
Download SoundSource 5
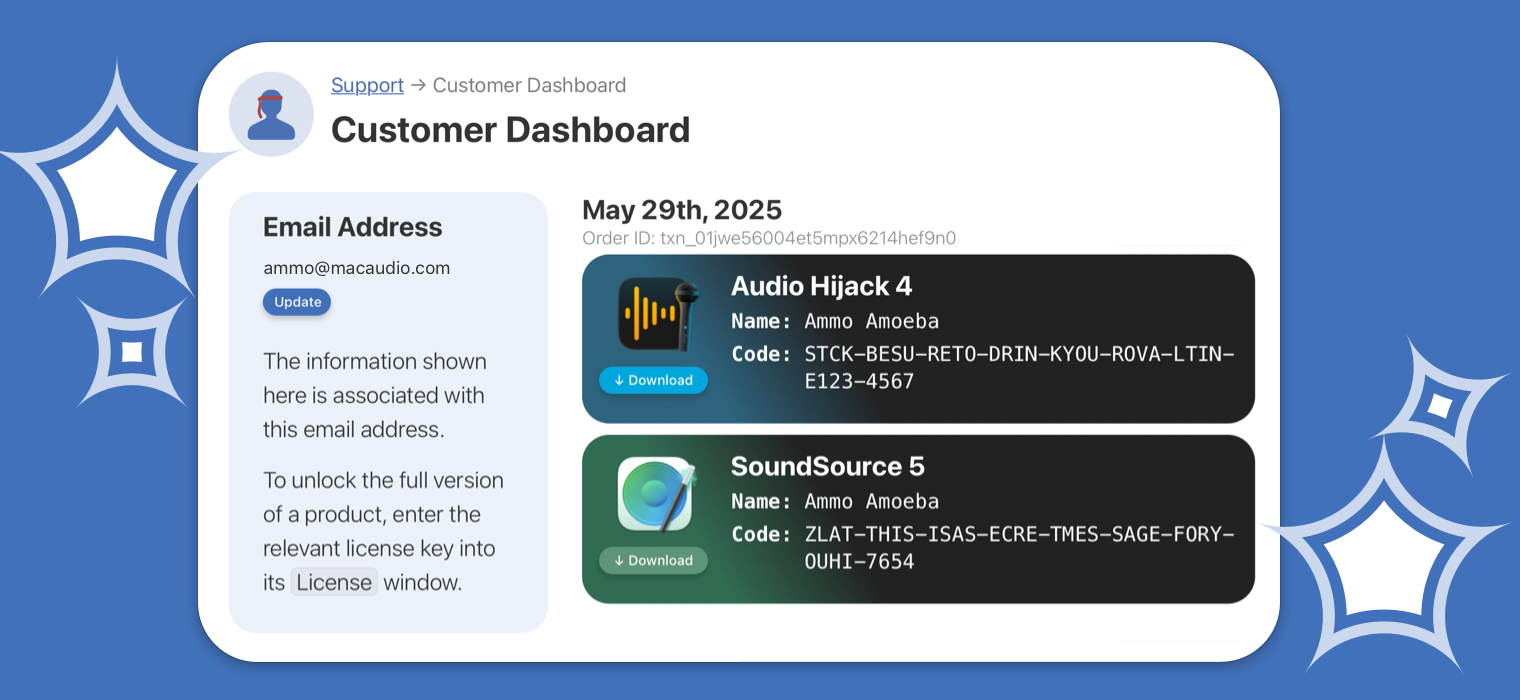tap(653, 560)
